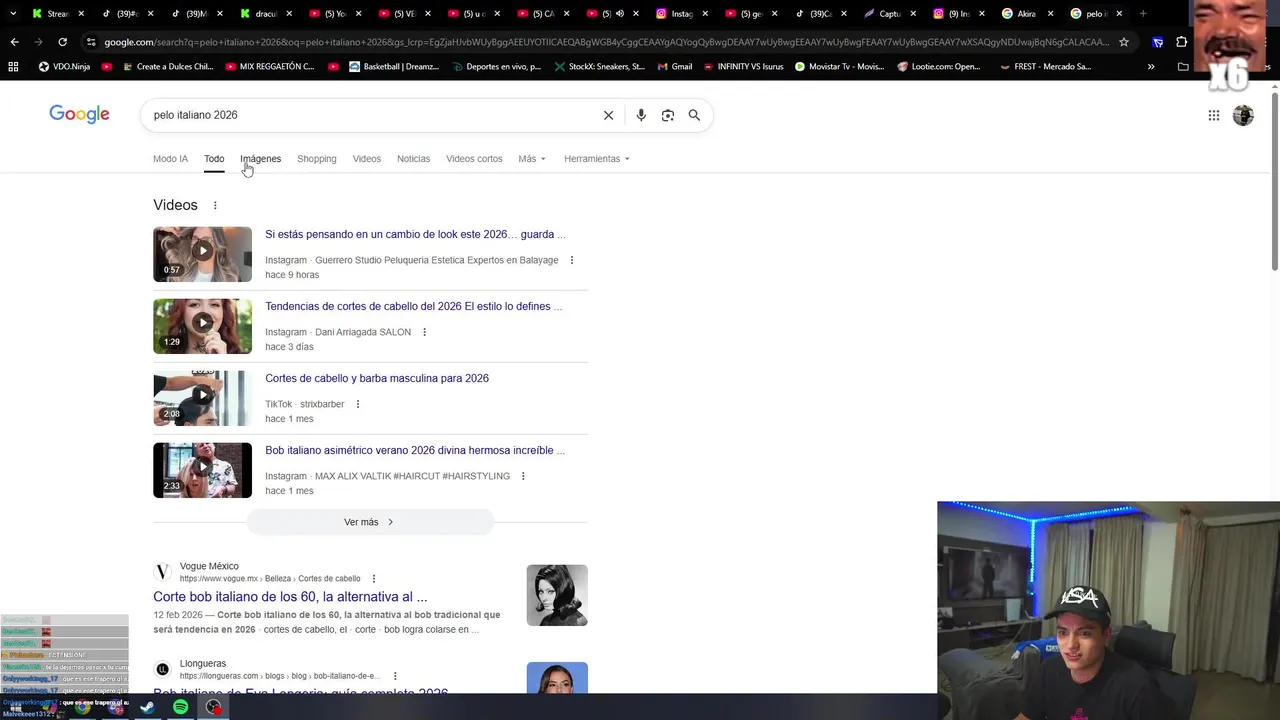Screen dimensions: 1280x720
Task: Open Google account profile avatar
Action: point(1243,115)
